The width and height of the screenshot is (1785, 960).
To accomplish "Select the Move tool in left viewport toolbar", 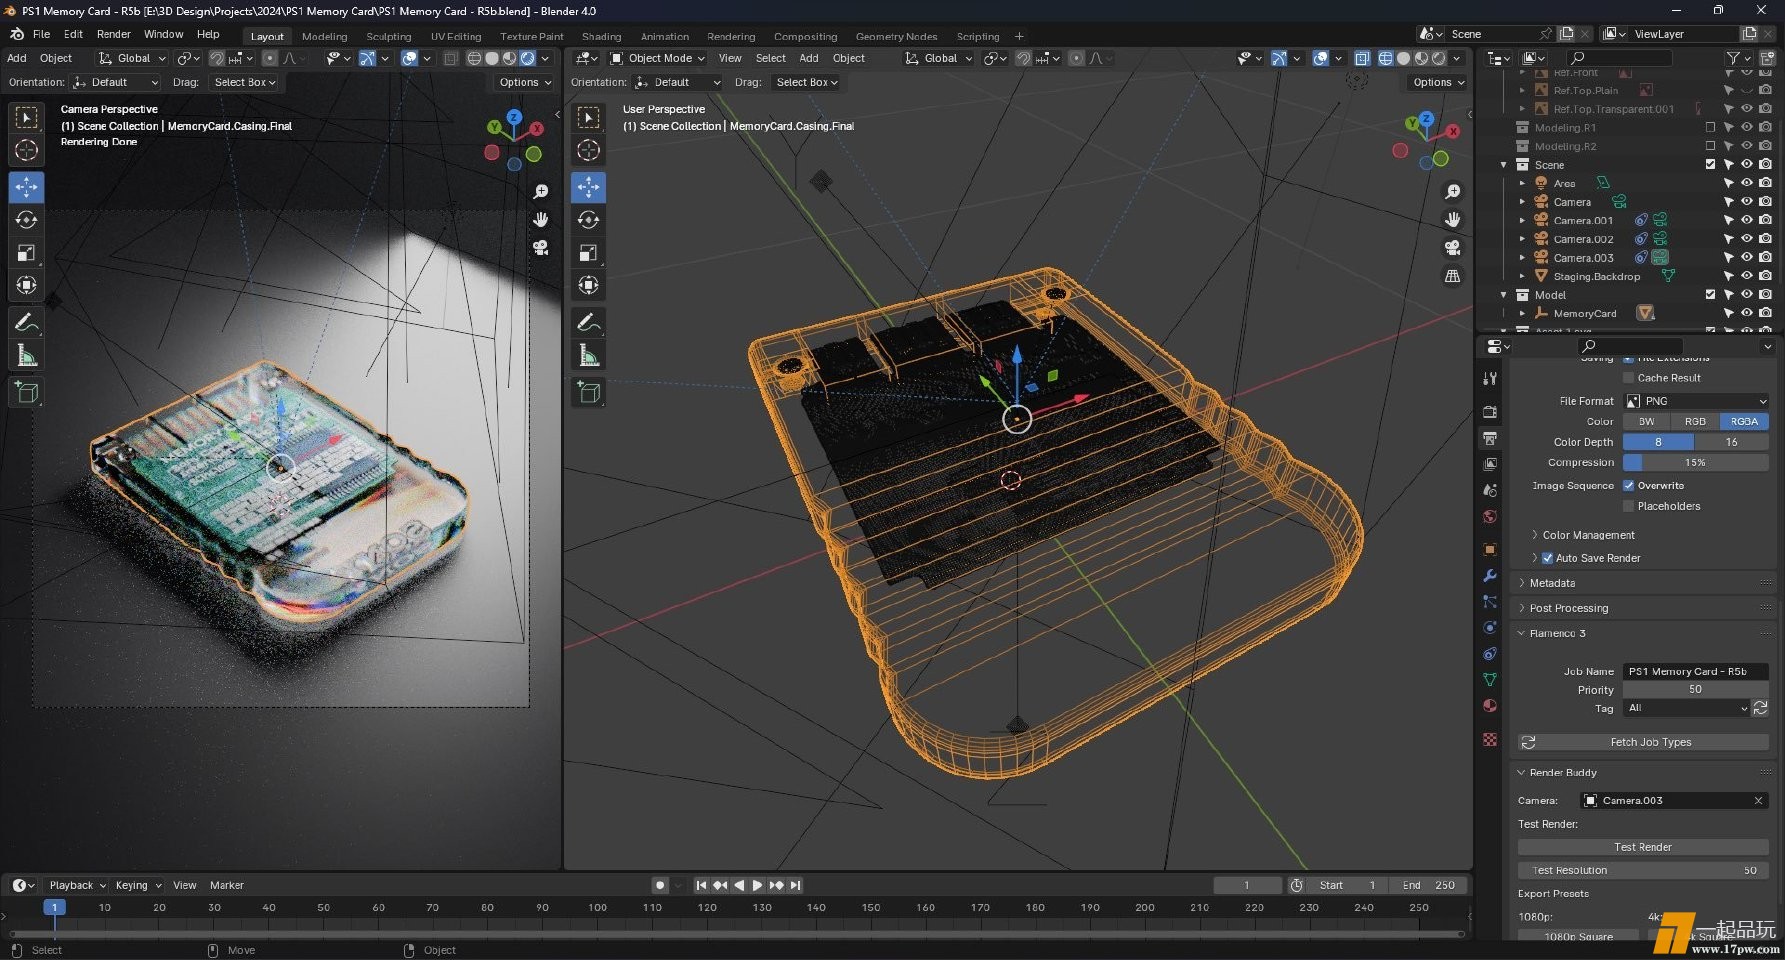I will [26, 187].
